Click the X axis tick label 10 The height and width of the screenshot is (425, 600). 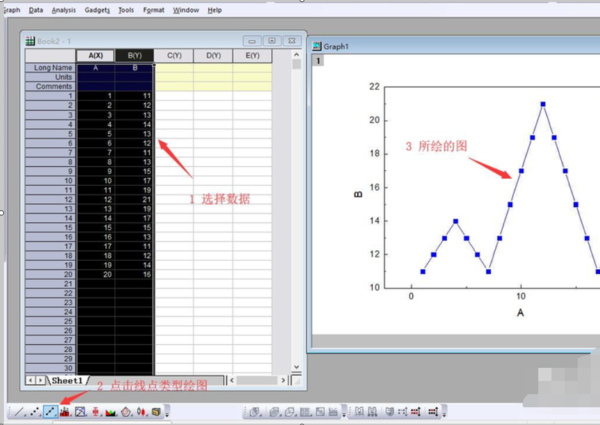521,296
